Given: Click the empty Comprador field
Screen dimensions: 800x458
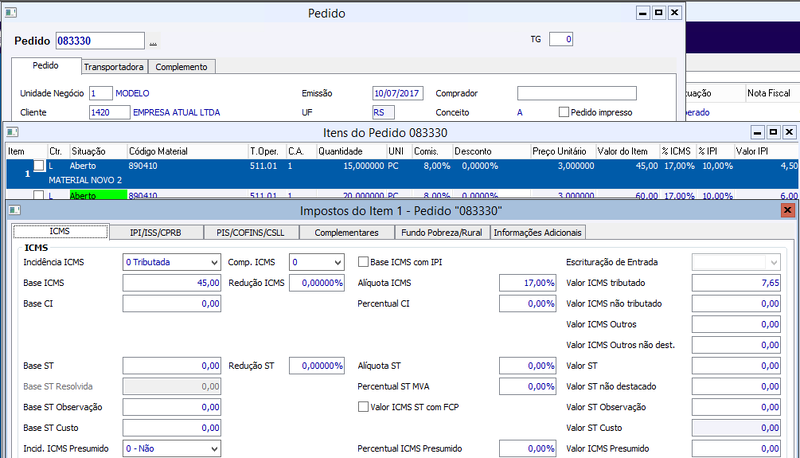Looking at the screenshot, I should 577,93.
